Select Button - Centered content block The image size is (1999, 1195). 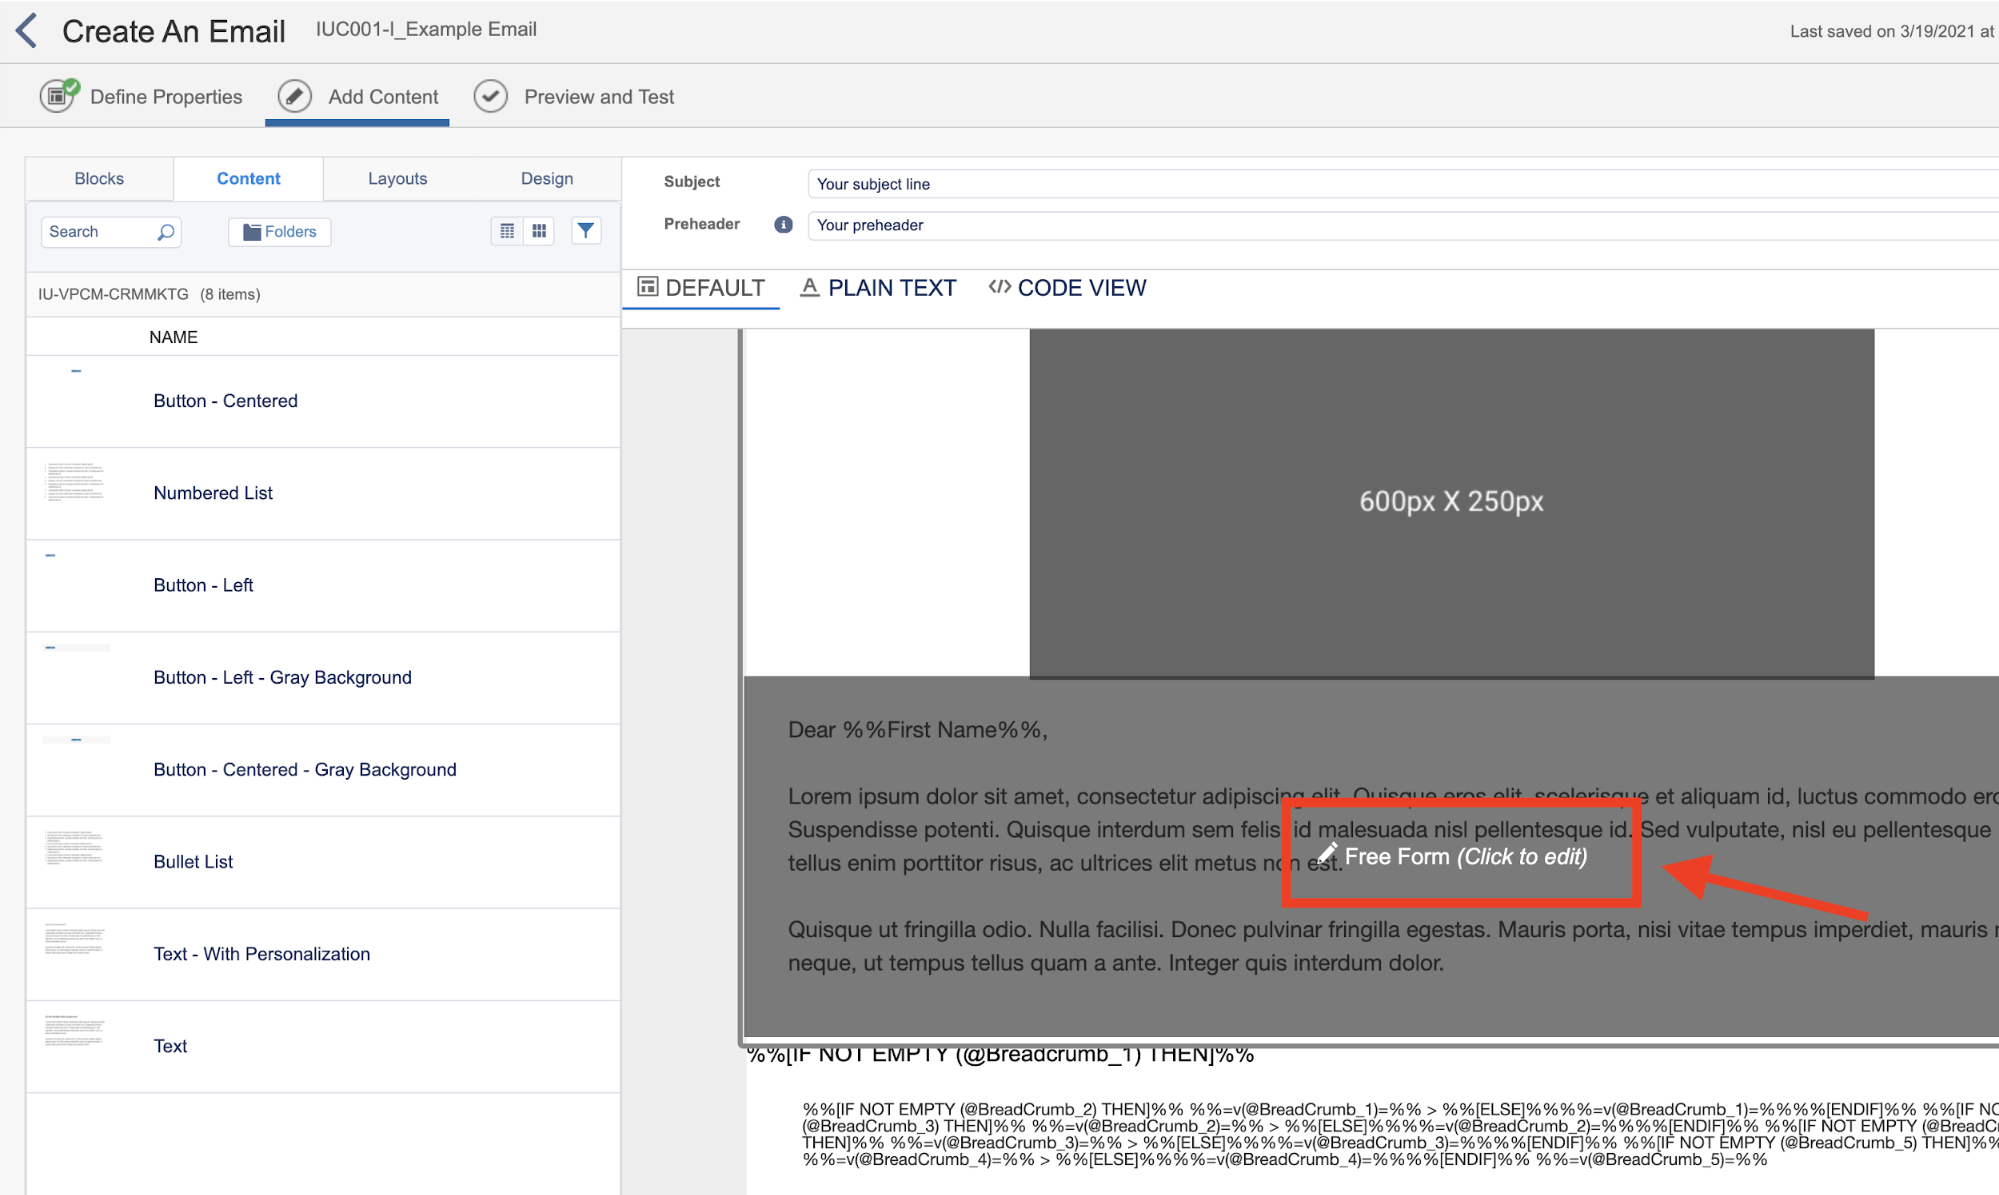(x=323, y=401)
